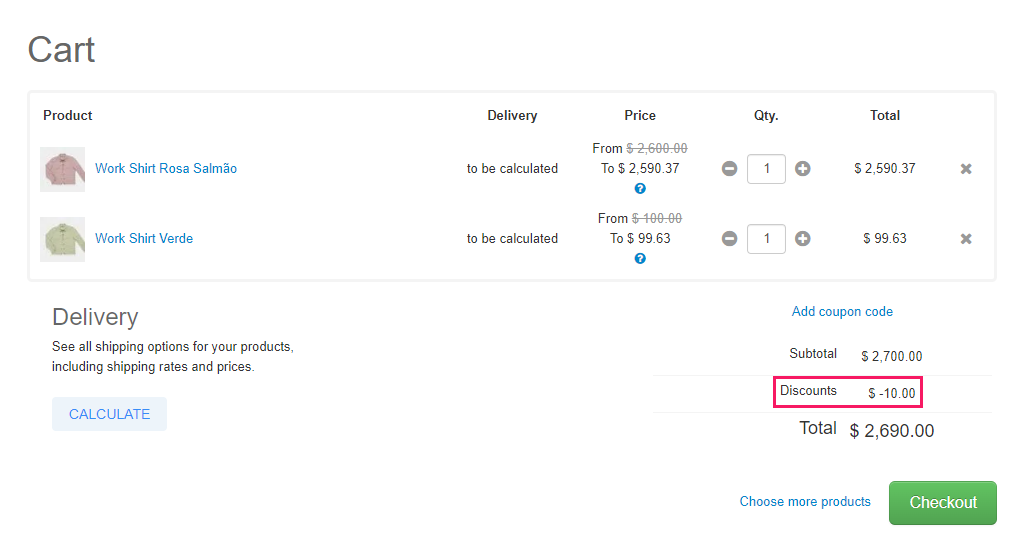
Task: Show price info for Work Shirt Verde
Action: (640, 258)
